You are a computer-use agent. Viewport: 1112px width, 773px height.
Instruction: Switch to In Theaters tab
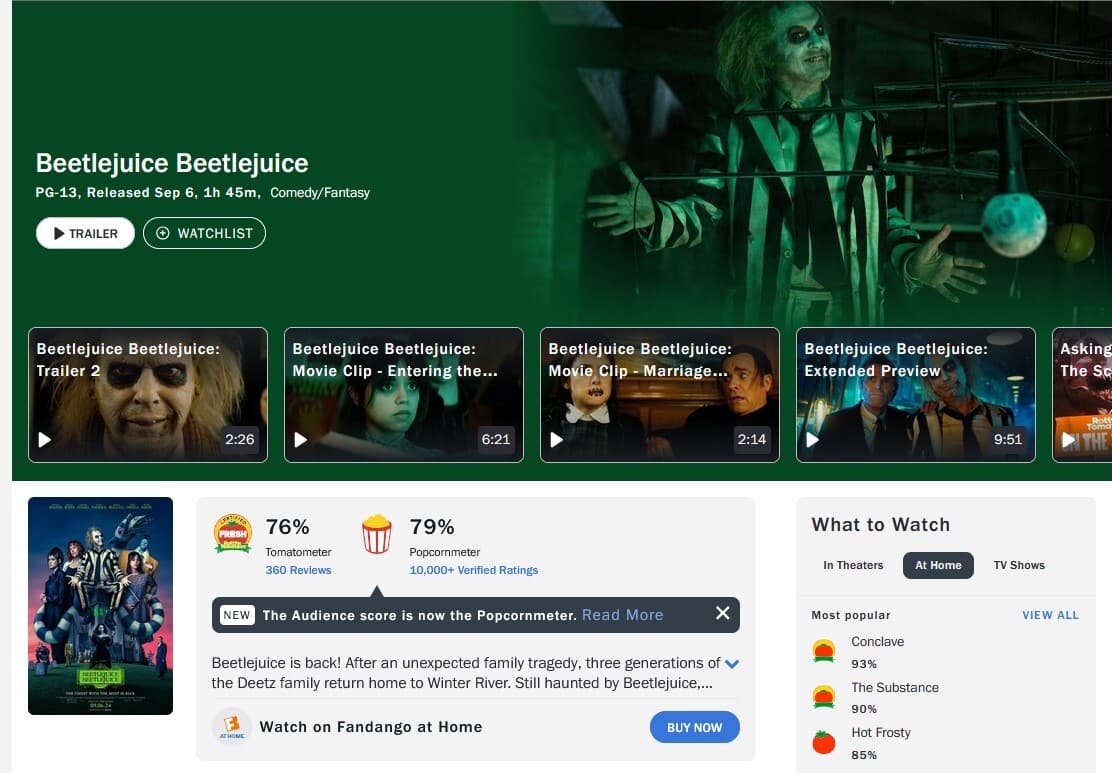tap(853, 565)
